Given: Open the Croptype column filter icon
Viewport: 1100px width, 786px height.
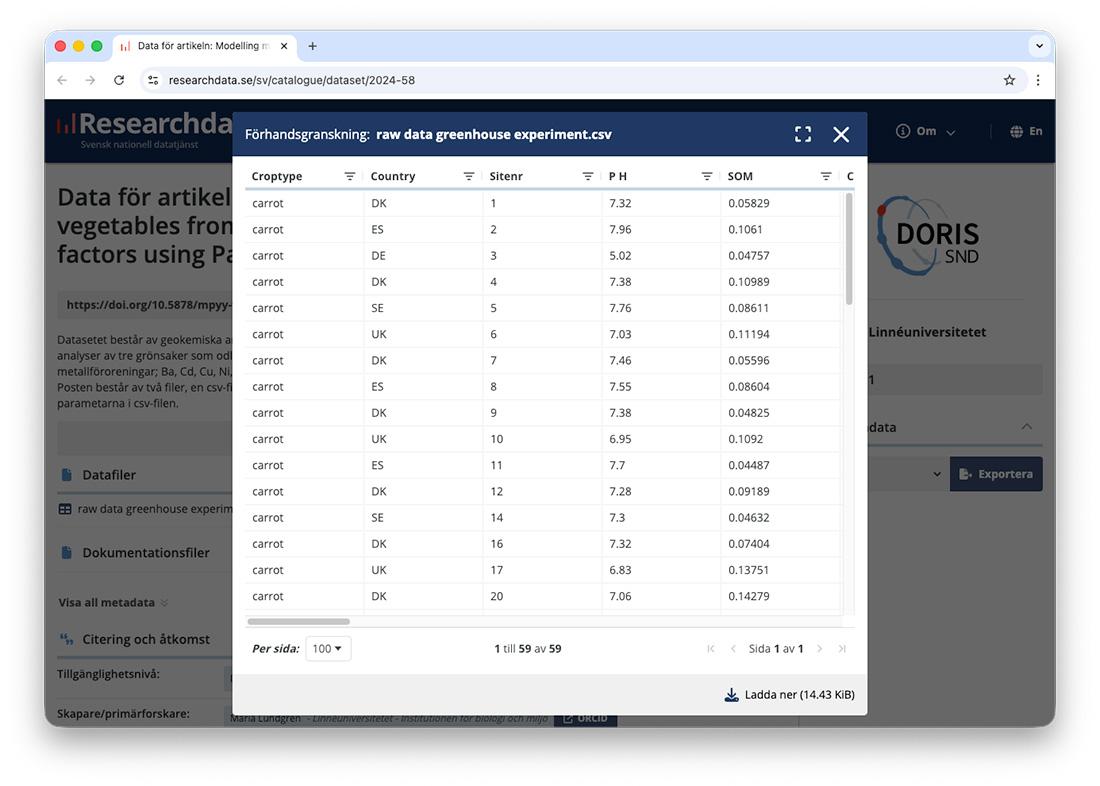Looking at the screenshot, I should tap(350, 175).
